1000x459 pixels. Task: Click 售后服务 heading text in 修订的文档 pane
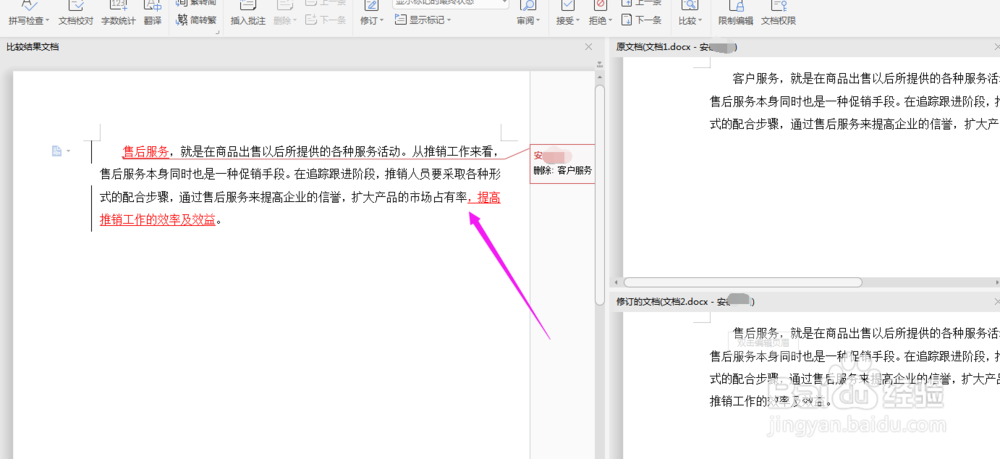click(756, 333)
